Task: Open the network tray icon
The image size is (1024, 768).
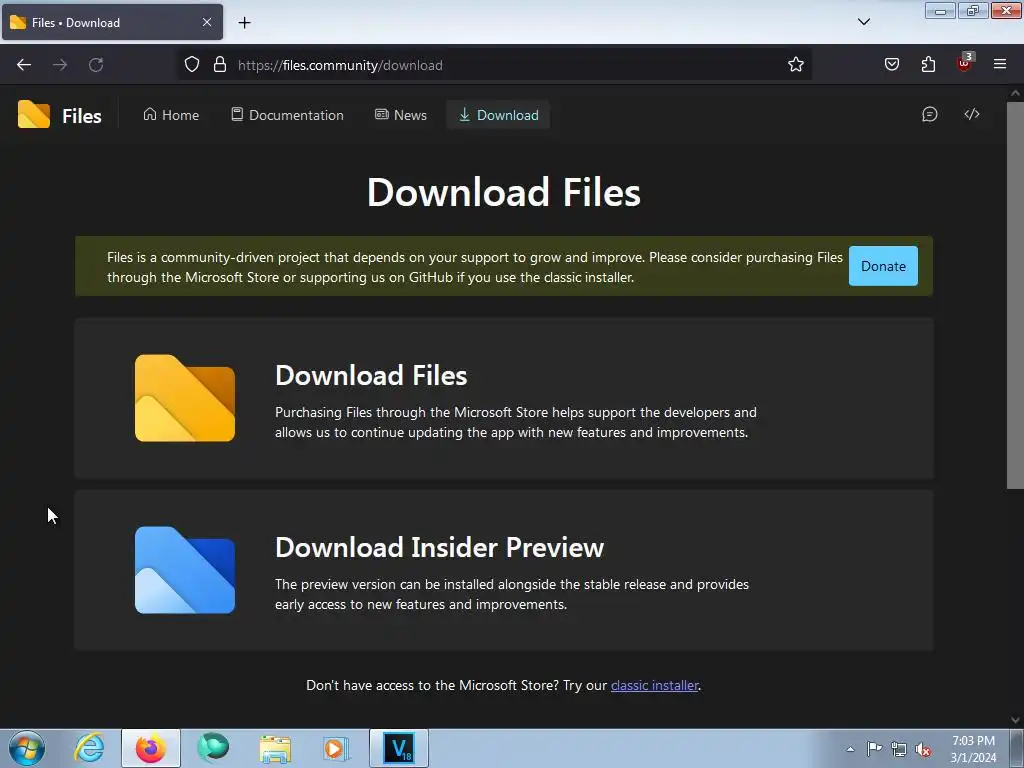Action: 899,749
